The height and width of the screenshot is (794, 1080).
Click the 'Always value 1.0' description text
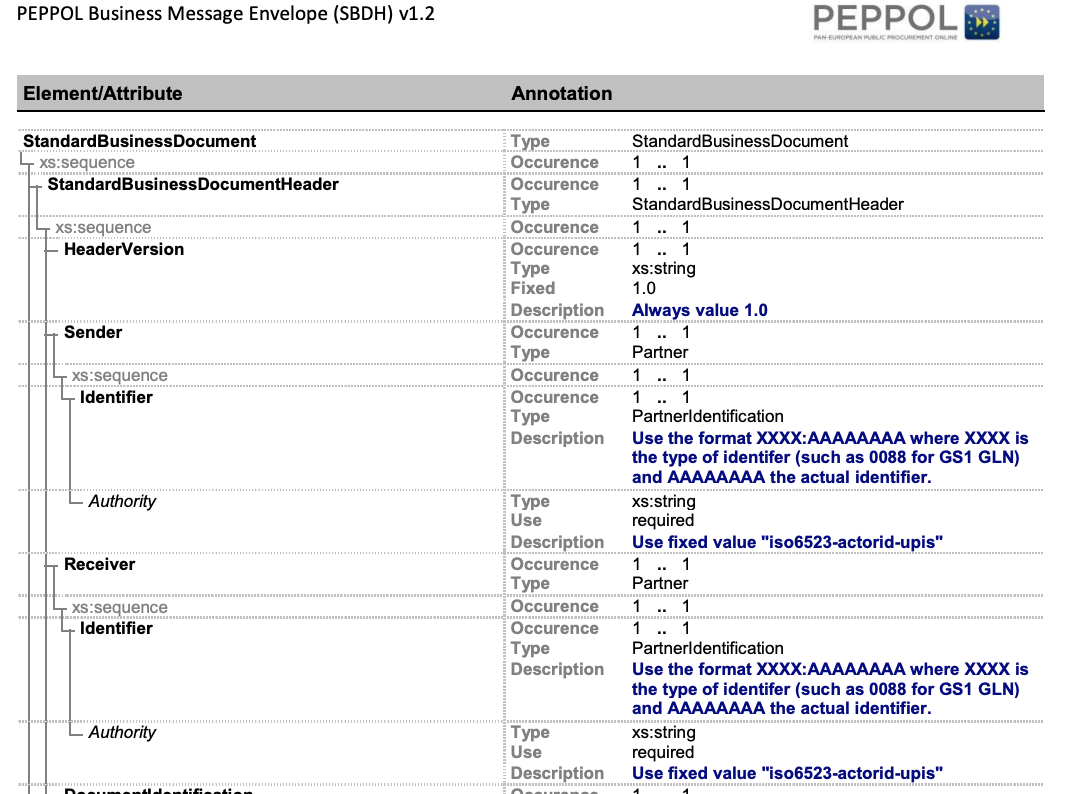coord(700,311)
